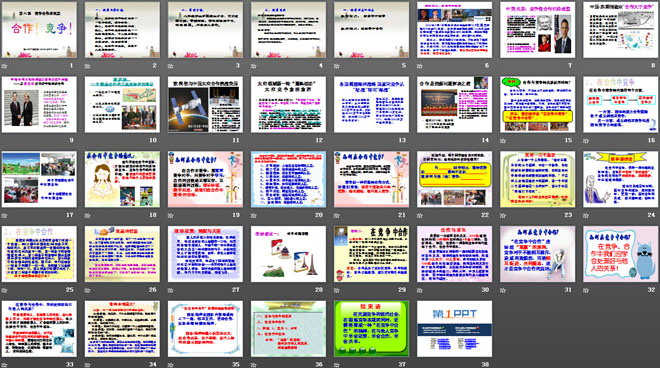Viewport: 660px width, 368px height.
Task: Click the animation star icon under slide 17
Action: [x=5, y=216]
